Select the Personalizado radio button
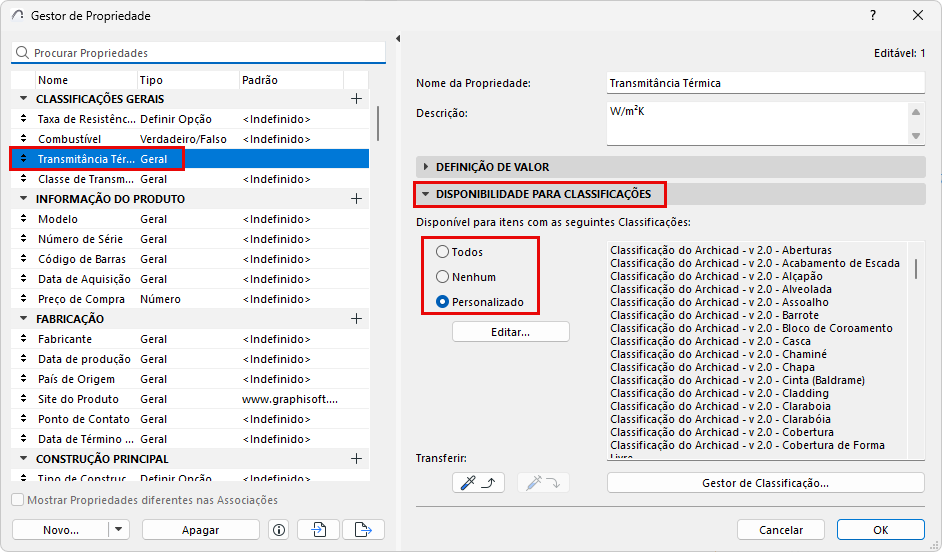Image resolution: width=942 pixels, height=552 pixels. (x=442, y=302)
